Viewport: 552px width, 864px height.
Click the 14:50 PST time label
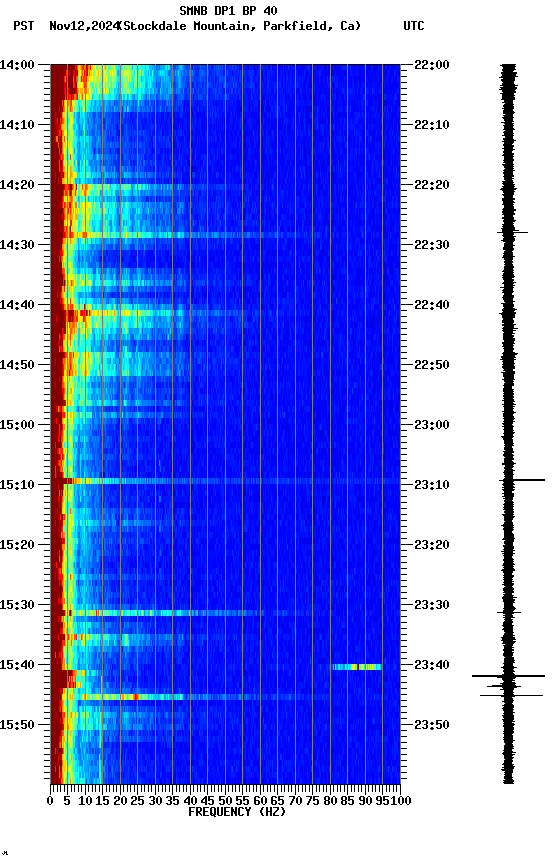17,365
